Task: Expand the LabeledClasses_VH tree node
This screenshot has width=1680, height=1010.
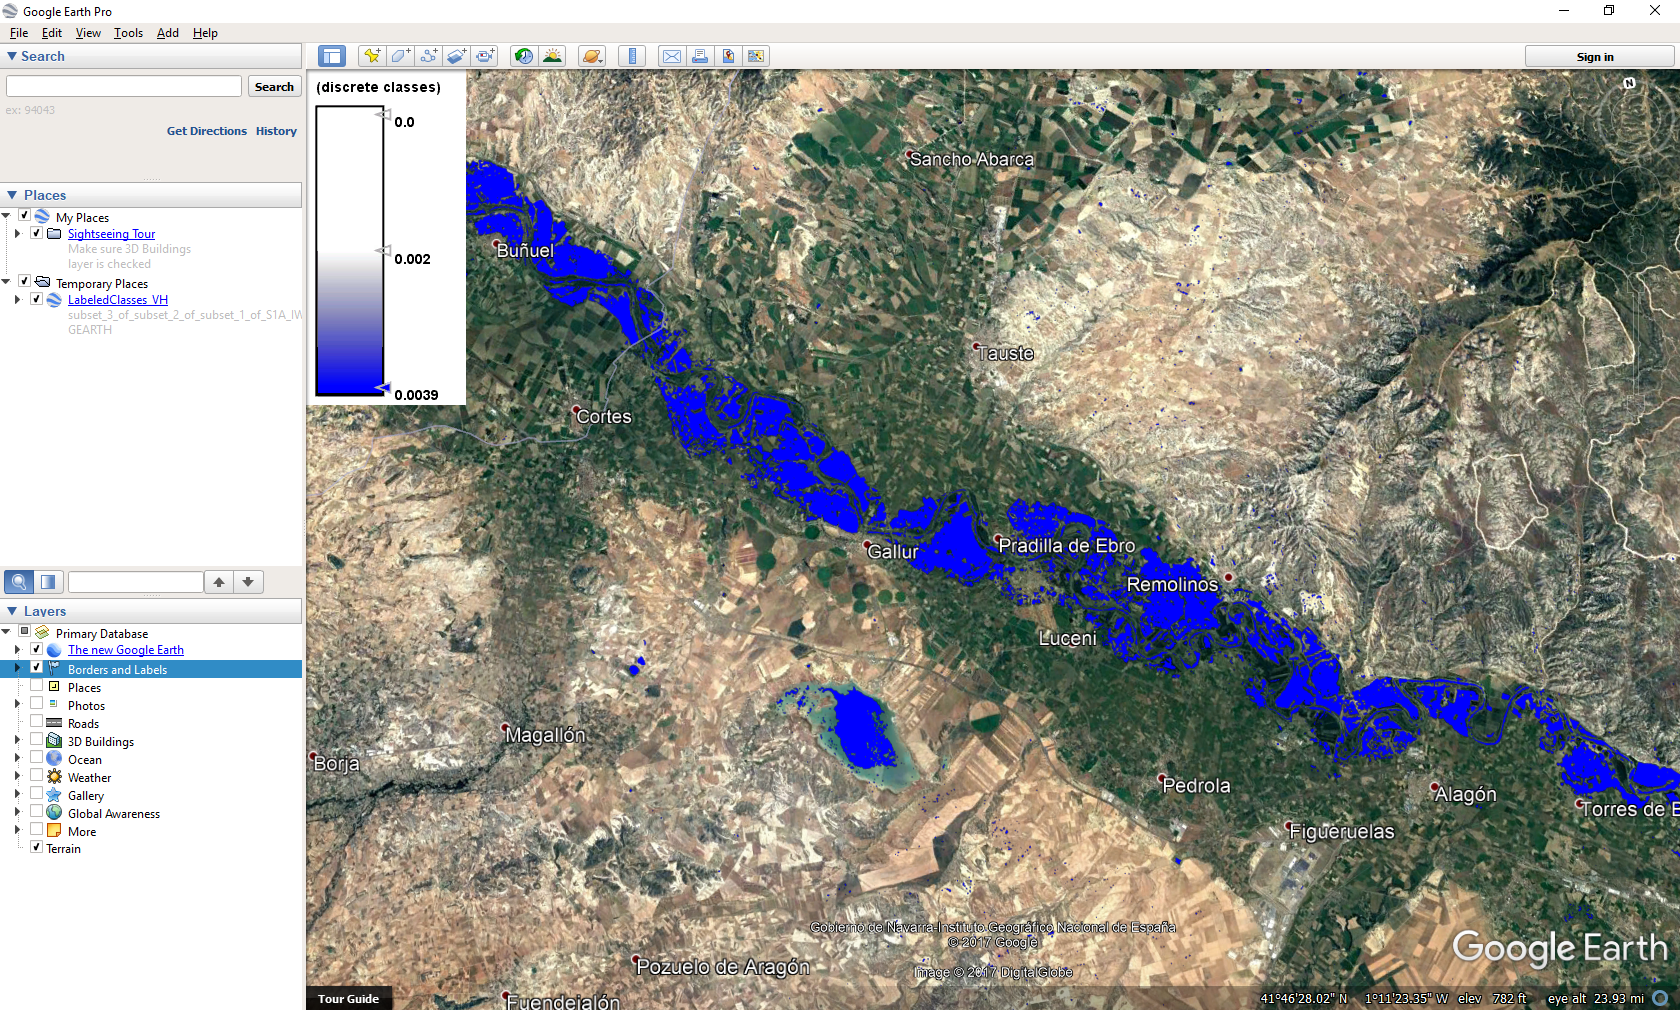Action: [x=17, y=299]
